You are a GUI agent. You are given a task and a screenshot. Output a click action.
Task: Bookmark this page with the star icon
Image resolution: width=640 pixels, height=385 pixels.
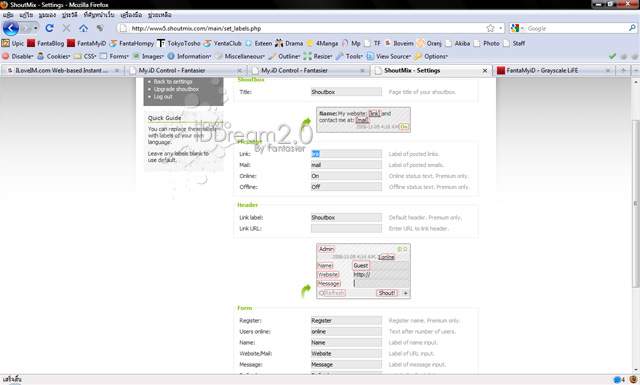coord(490,28)
